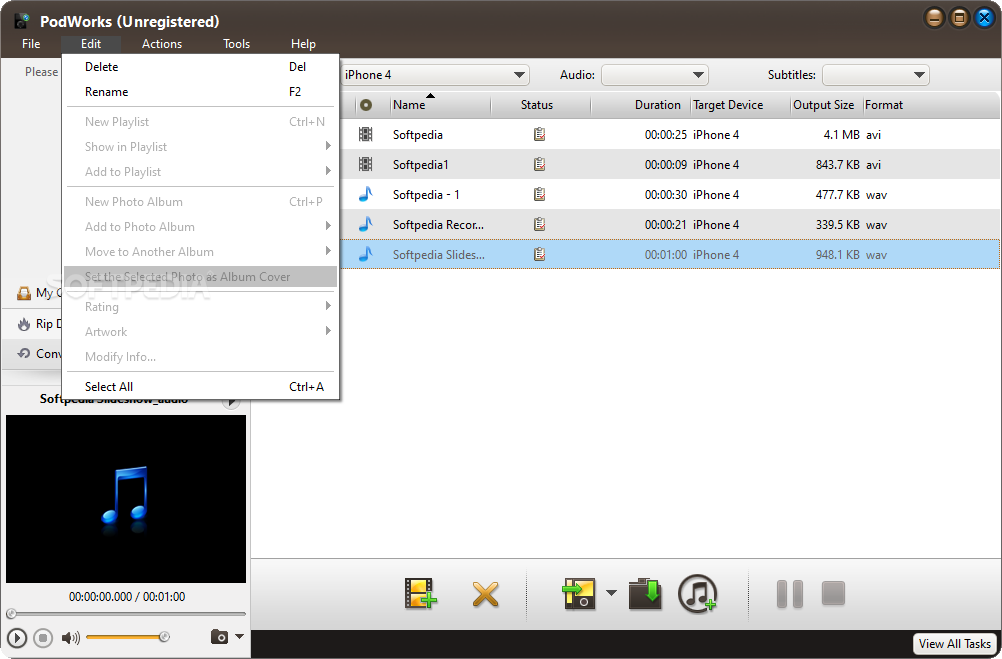1002x659 pixels.
Task: Choose Delete from Edit menu
Action: pos(201,66)
